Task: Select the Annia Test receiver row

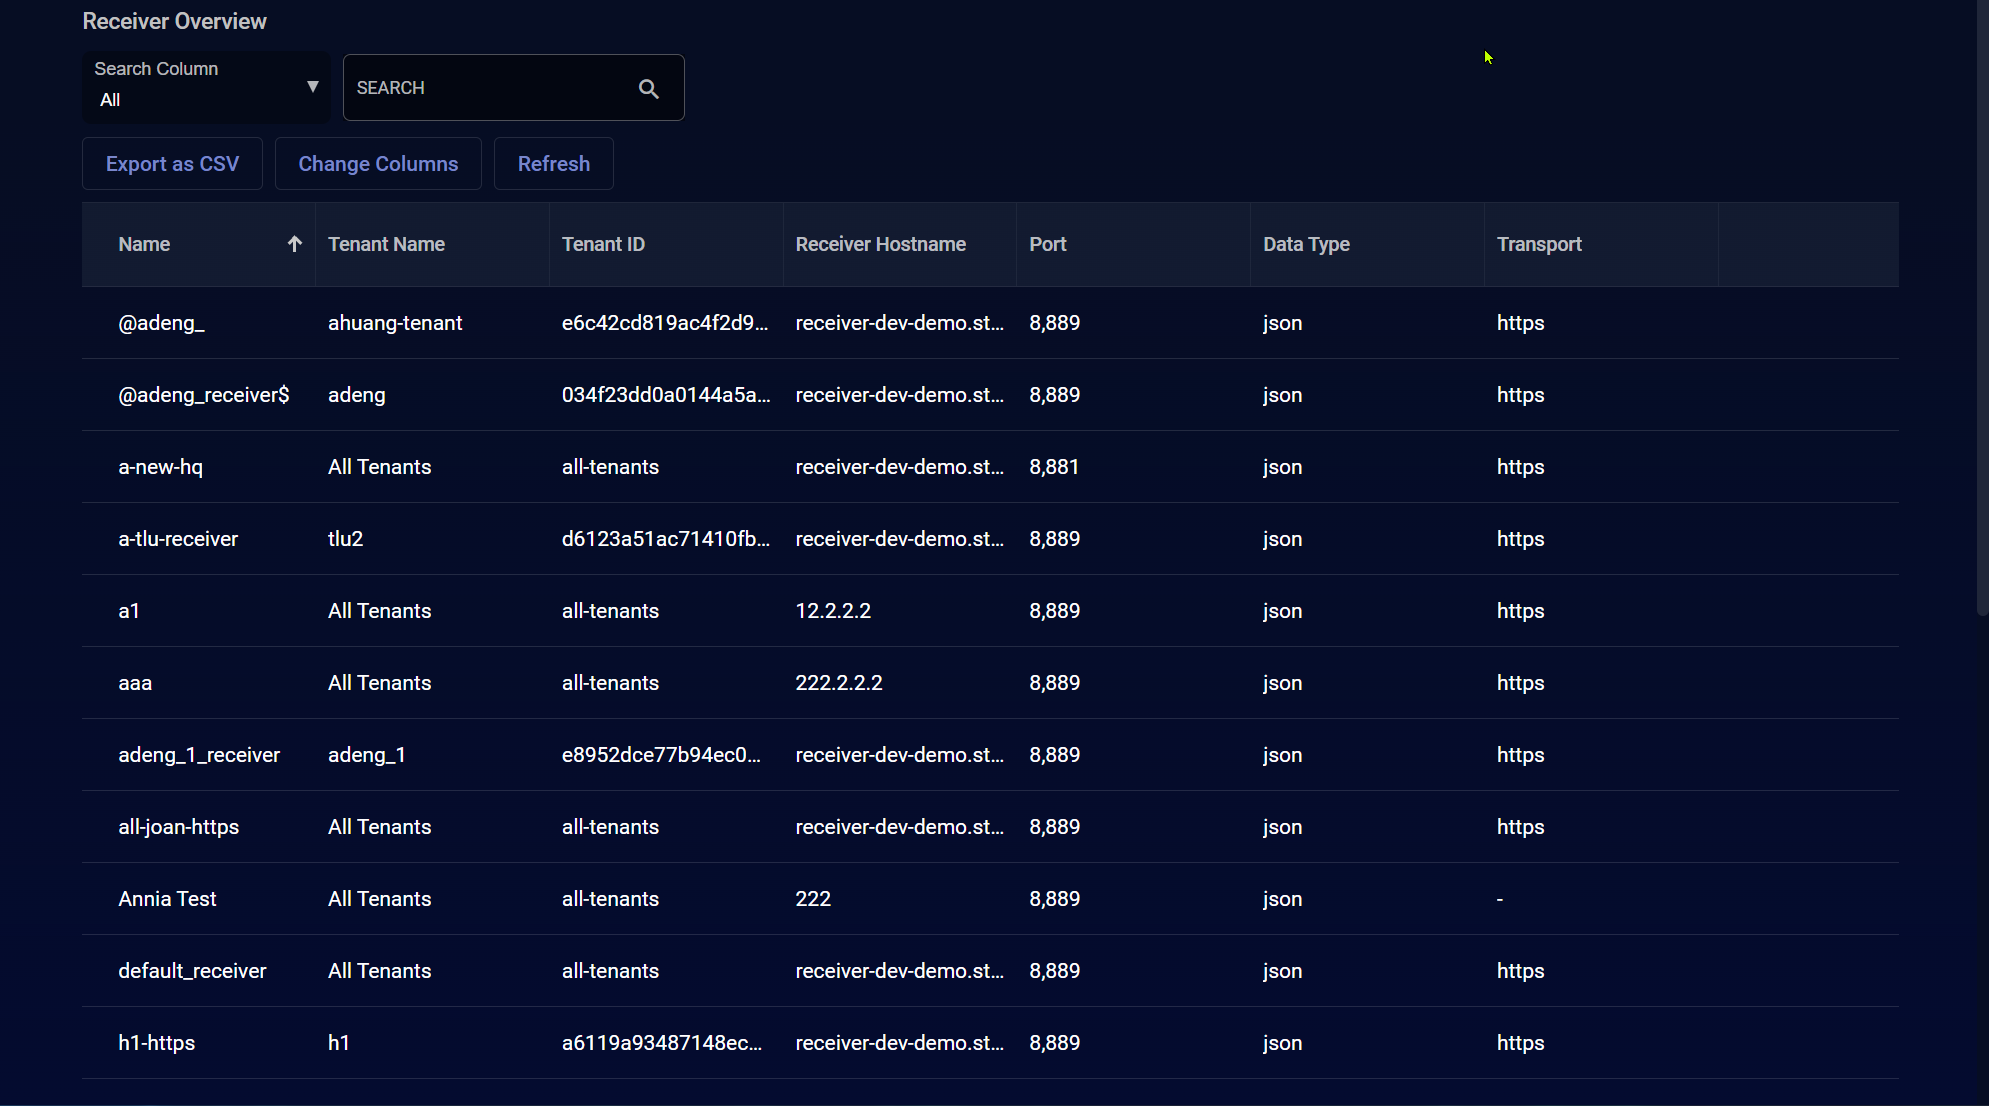Action: [x=167, y=899]
